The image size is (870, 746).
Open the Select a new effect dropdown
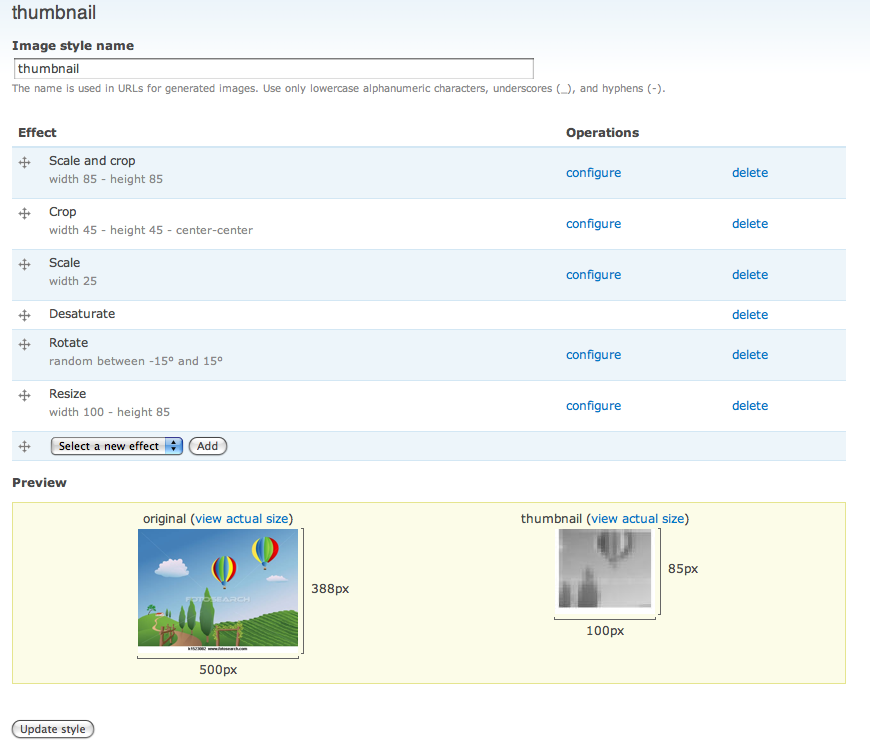[x=116, y=445]
